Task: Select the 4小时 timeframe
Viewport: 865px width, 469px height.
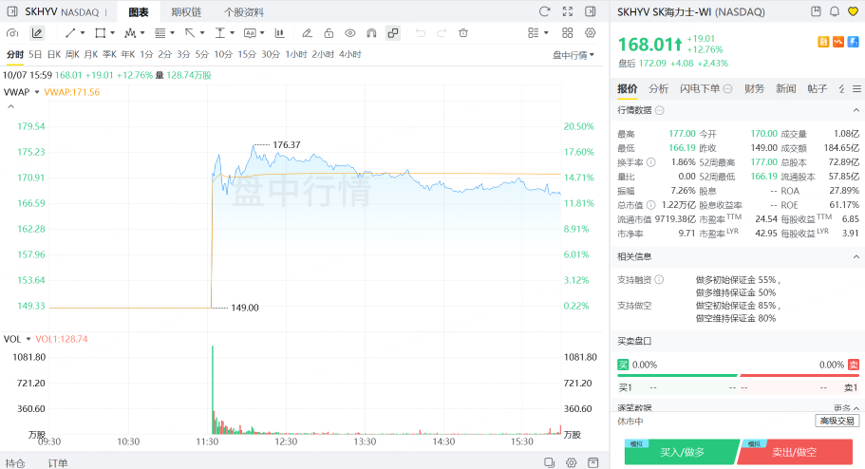Action: [x=350, y=54]
